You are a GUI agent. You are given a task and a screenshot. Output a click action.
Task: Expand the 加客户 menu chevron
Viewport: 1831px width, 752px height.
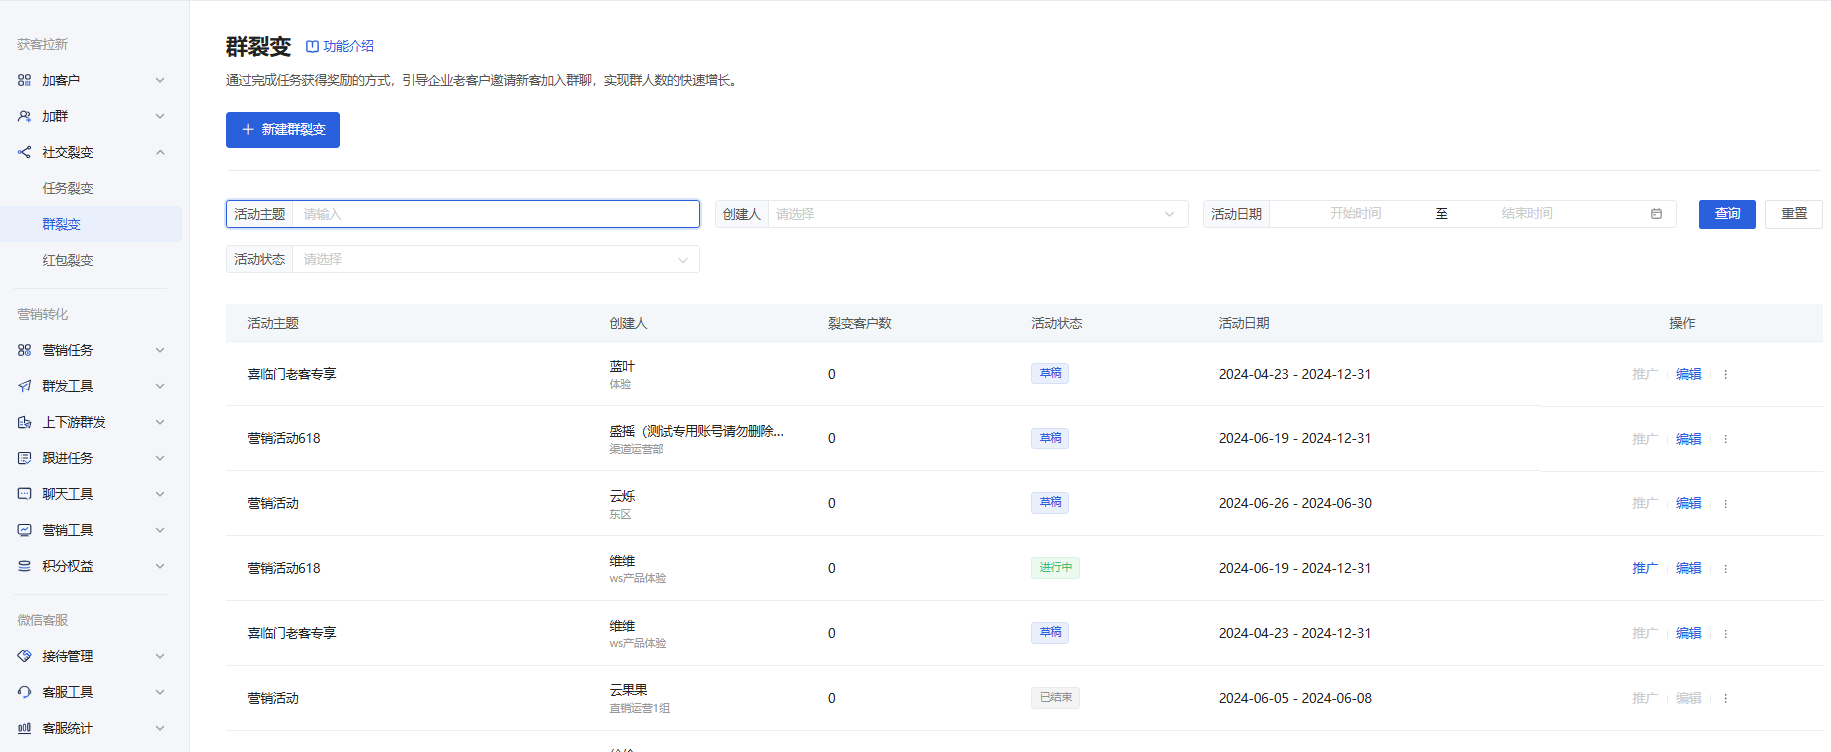coord(160,80)
